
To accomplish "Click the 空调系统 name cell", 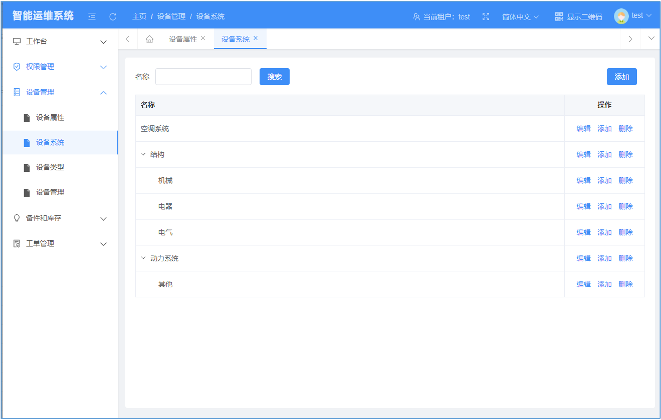I will [350, 129].
